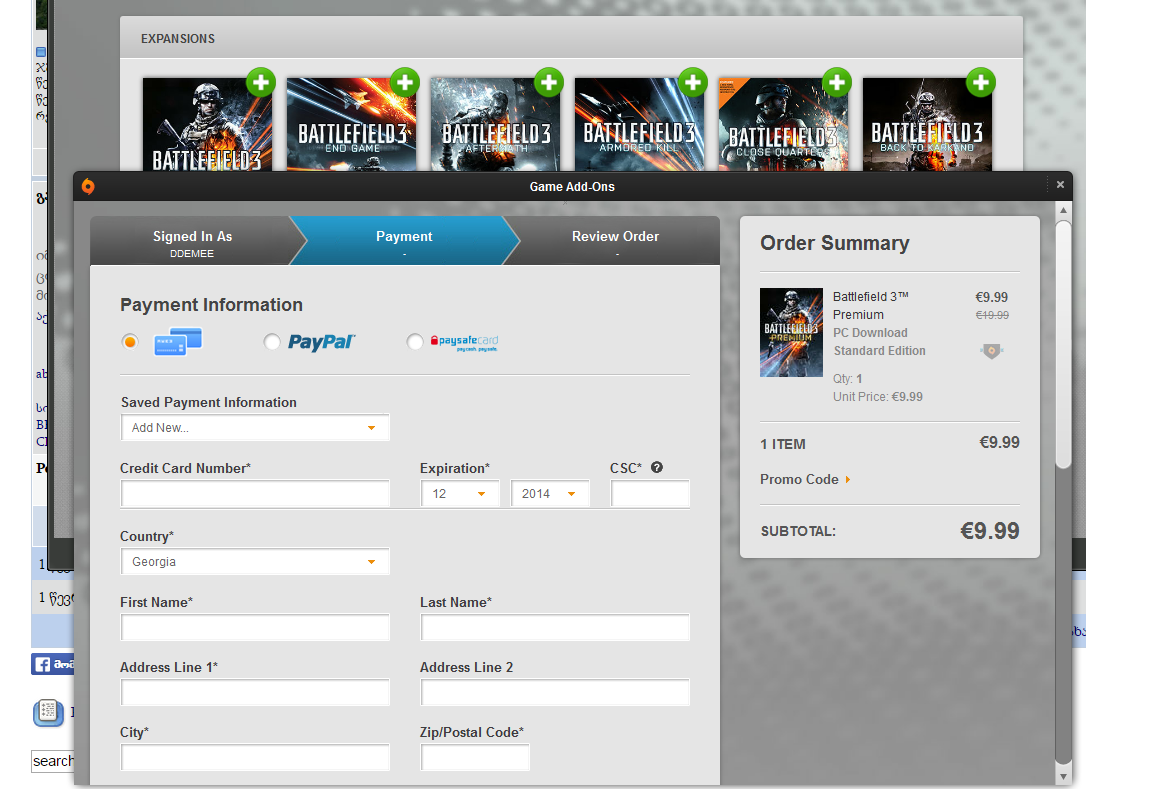The height and width of the screenshot is (789, 1152).
Task: Click the Battlefield 3 Premium order thumbnail
Action: [791, 332]
